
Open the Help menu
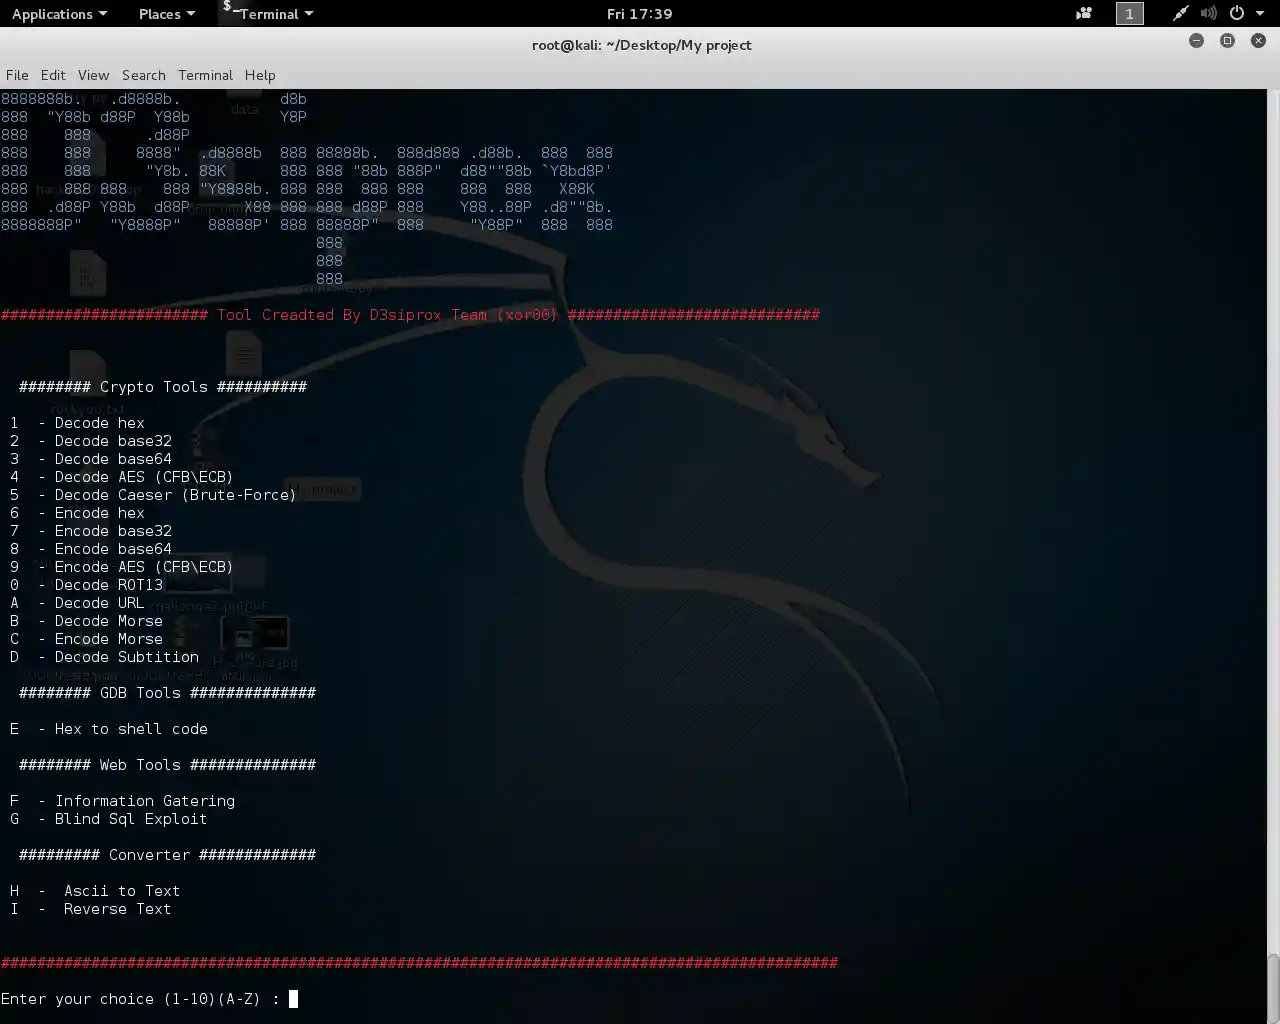(x=260, y=75)
